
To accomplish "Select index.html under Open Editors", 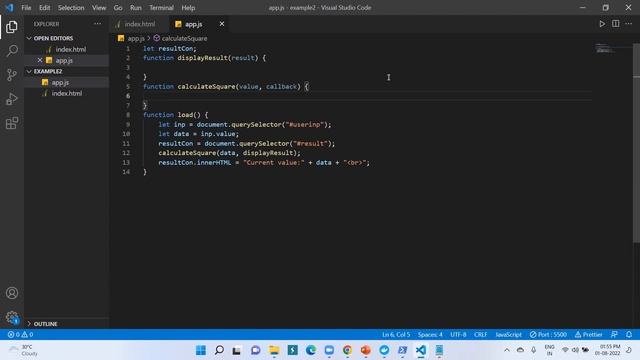I will (x=71, y=49).
